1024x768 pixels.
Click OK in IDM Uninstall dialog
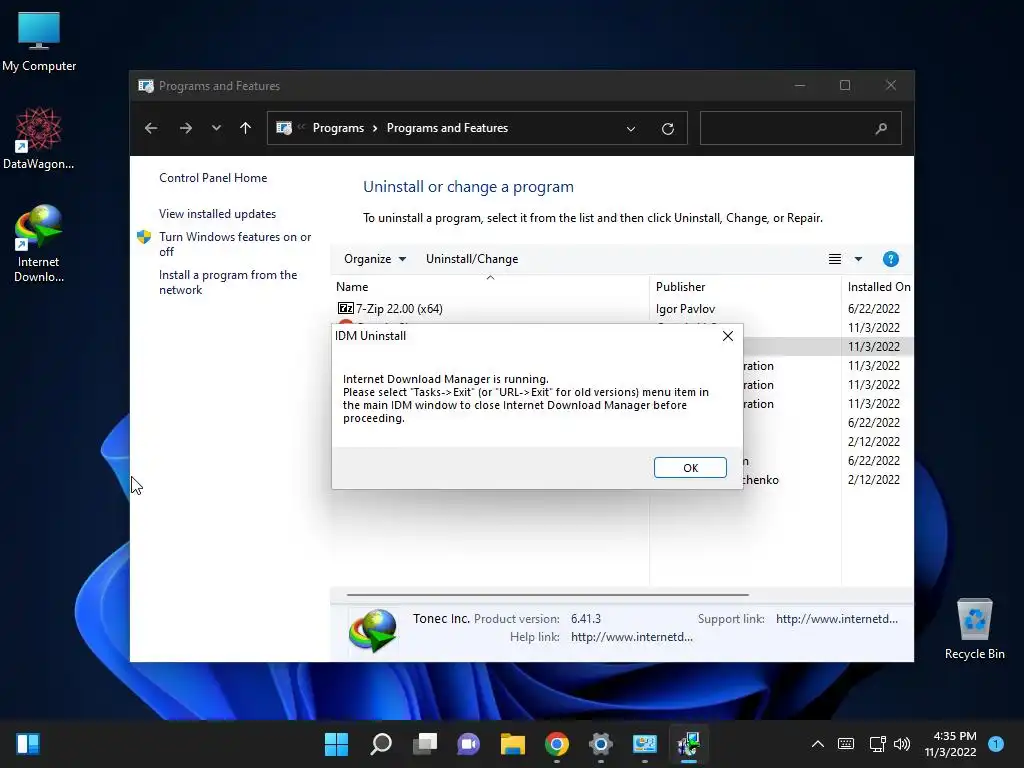(x=690, y=468)
